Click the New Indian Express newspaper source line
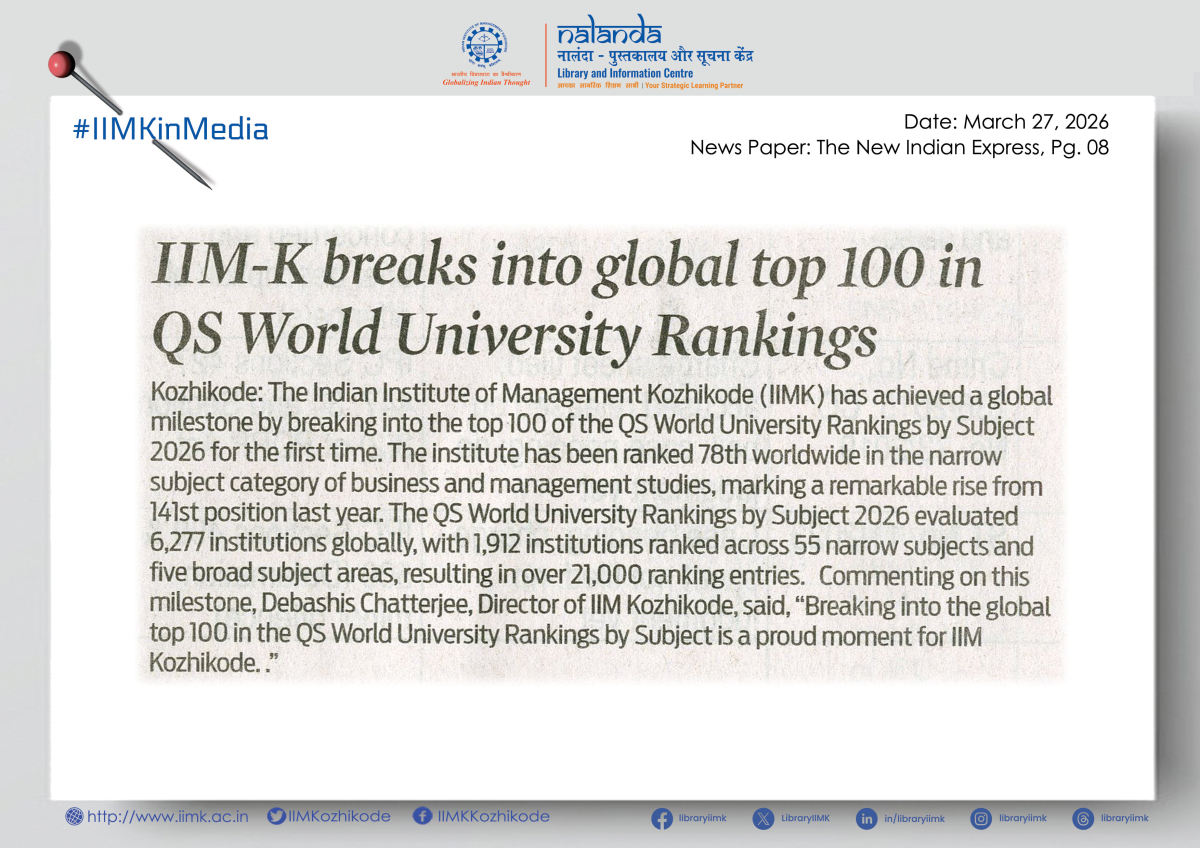This screenshot has height=848, width=1200. (899, 148)
